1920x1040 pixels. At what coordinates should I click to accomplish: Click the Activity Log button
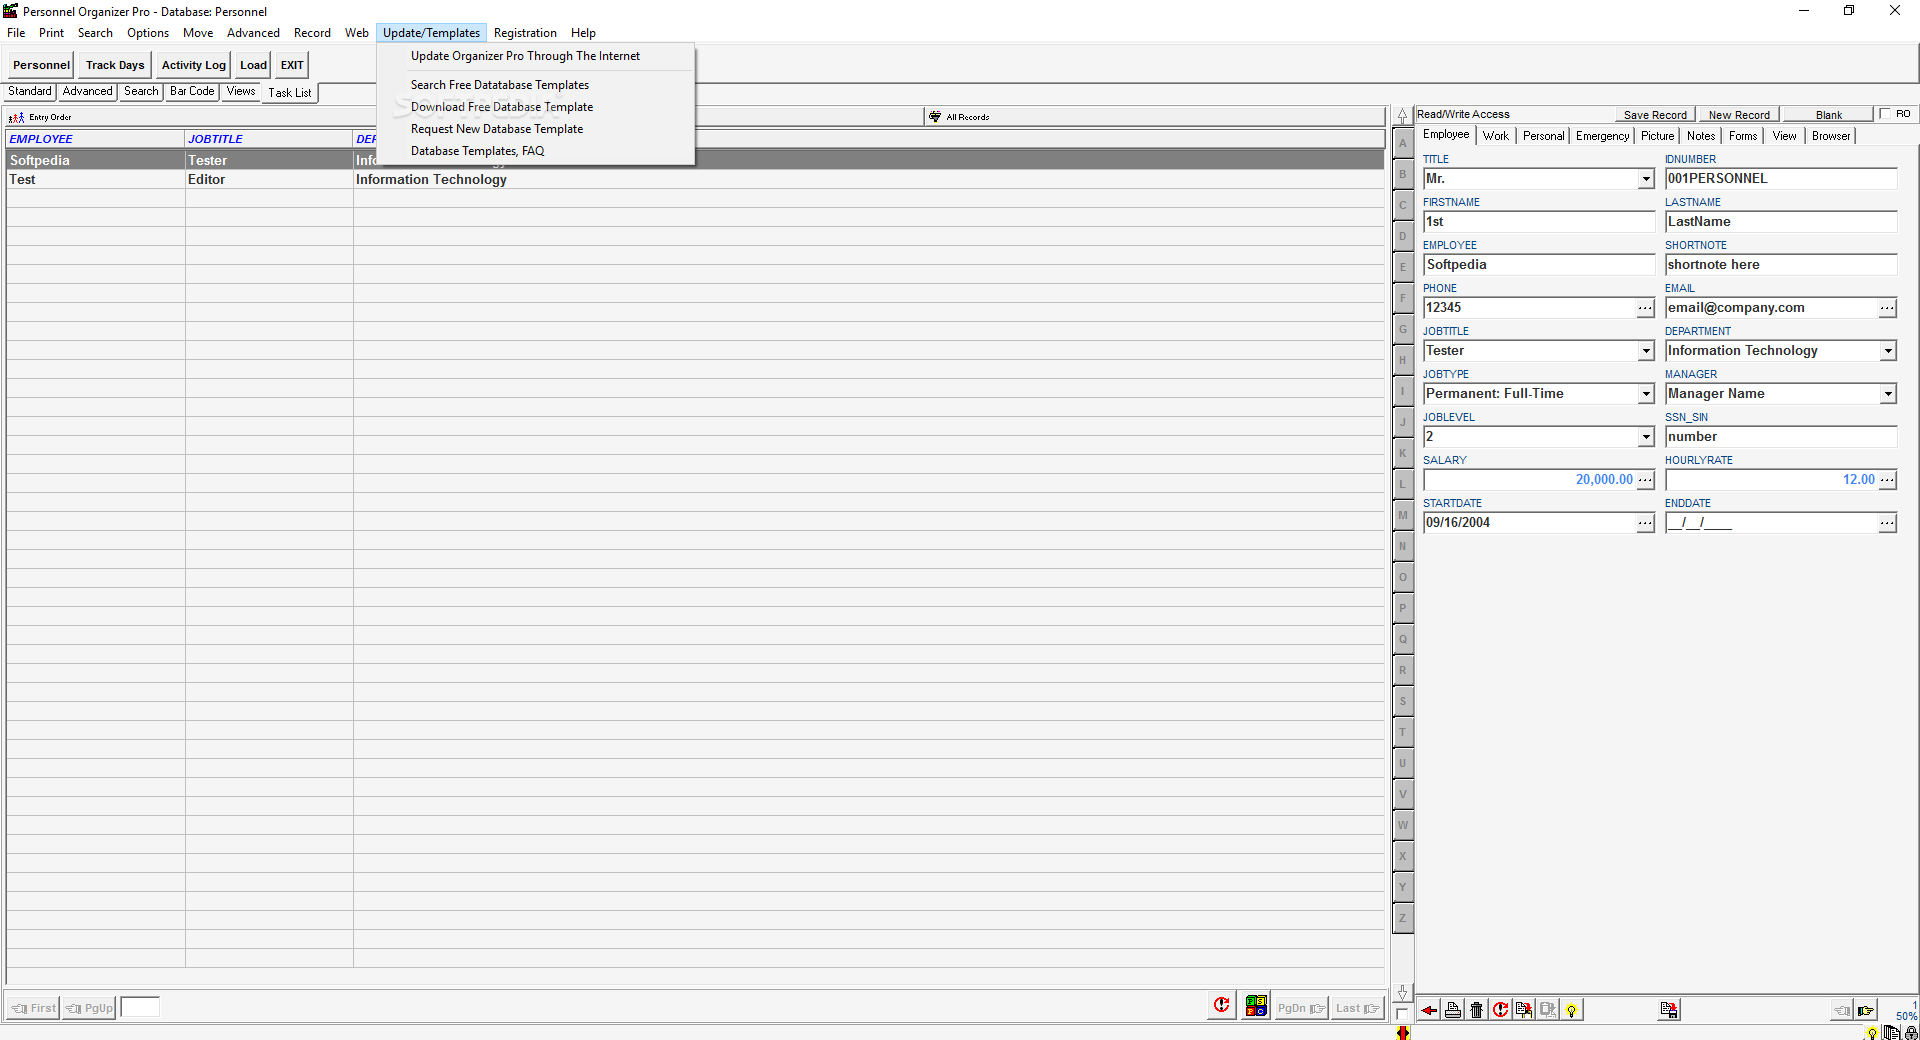pyautogui.click(x=194, y=65)
